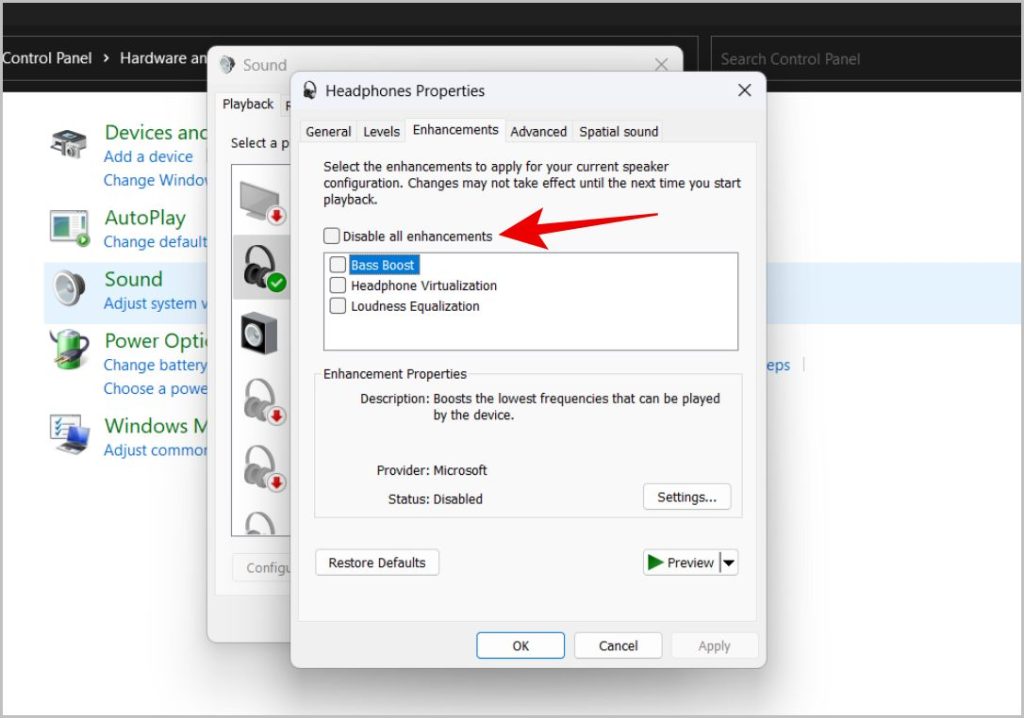Switch to the General tab
1024x718 pixels.
(x=328, y=131)
